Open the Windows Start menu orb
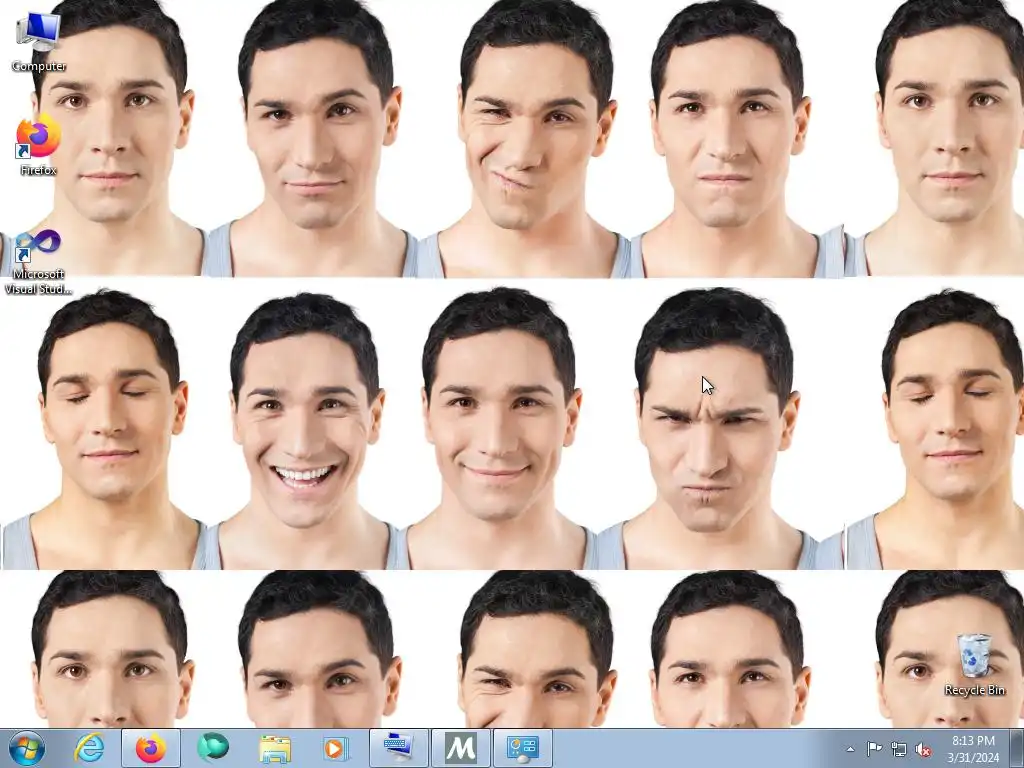1024x768 pixels. point(27,748)
